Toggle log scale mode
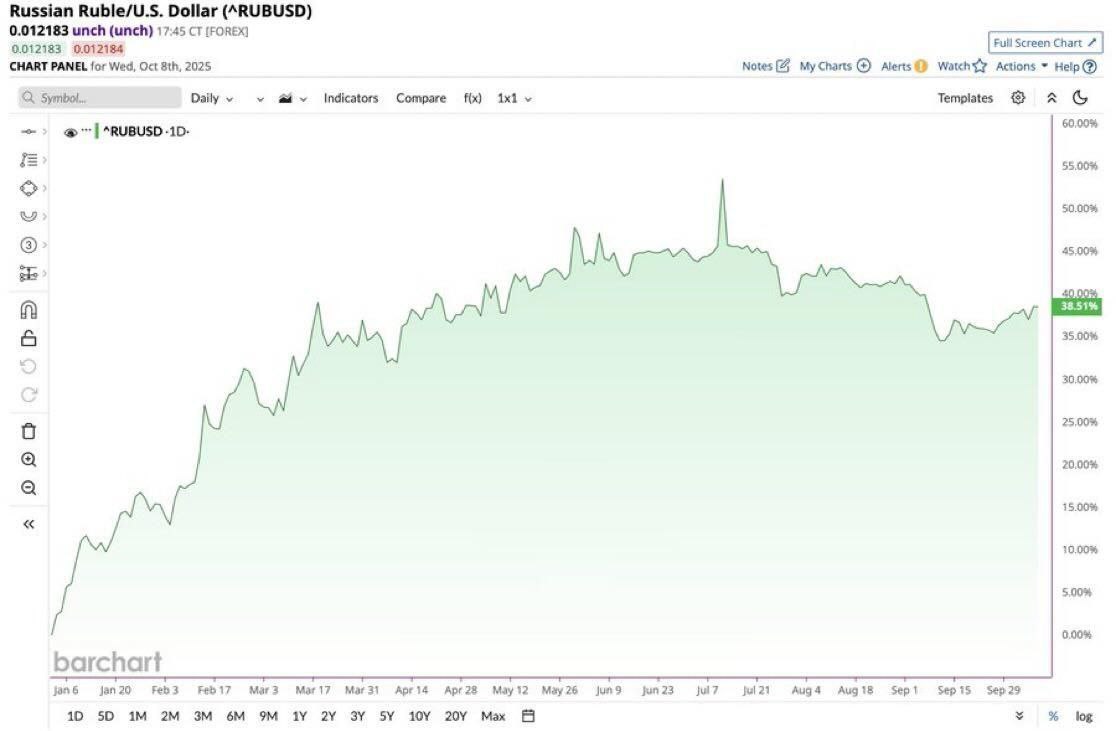The height and width of the screenshot is (731, 1116). [x=1084, y=716]
